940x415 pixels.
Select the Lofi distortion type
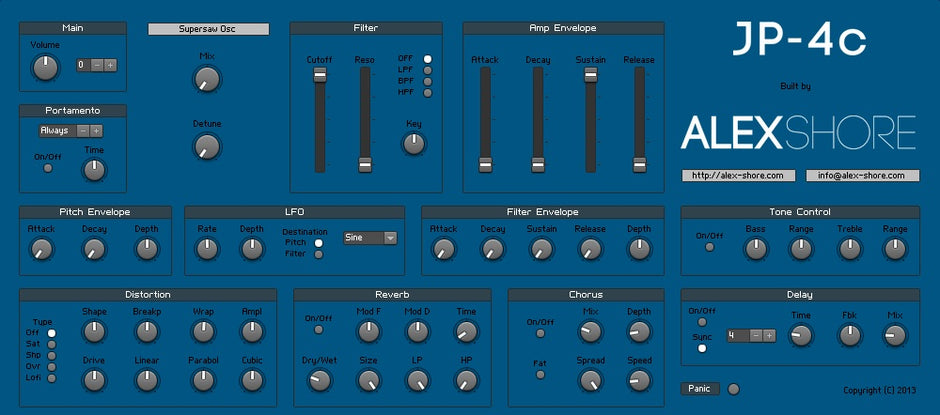[52, 378]
